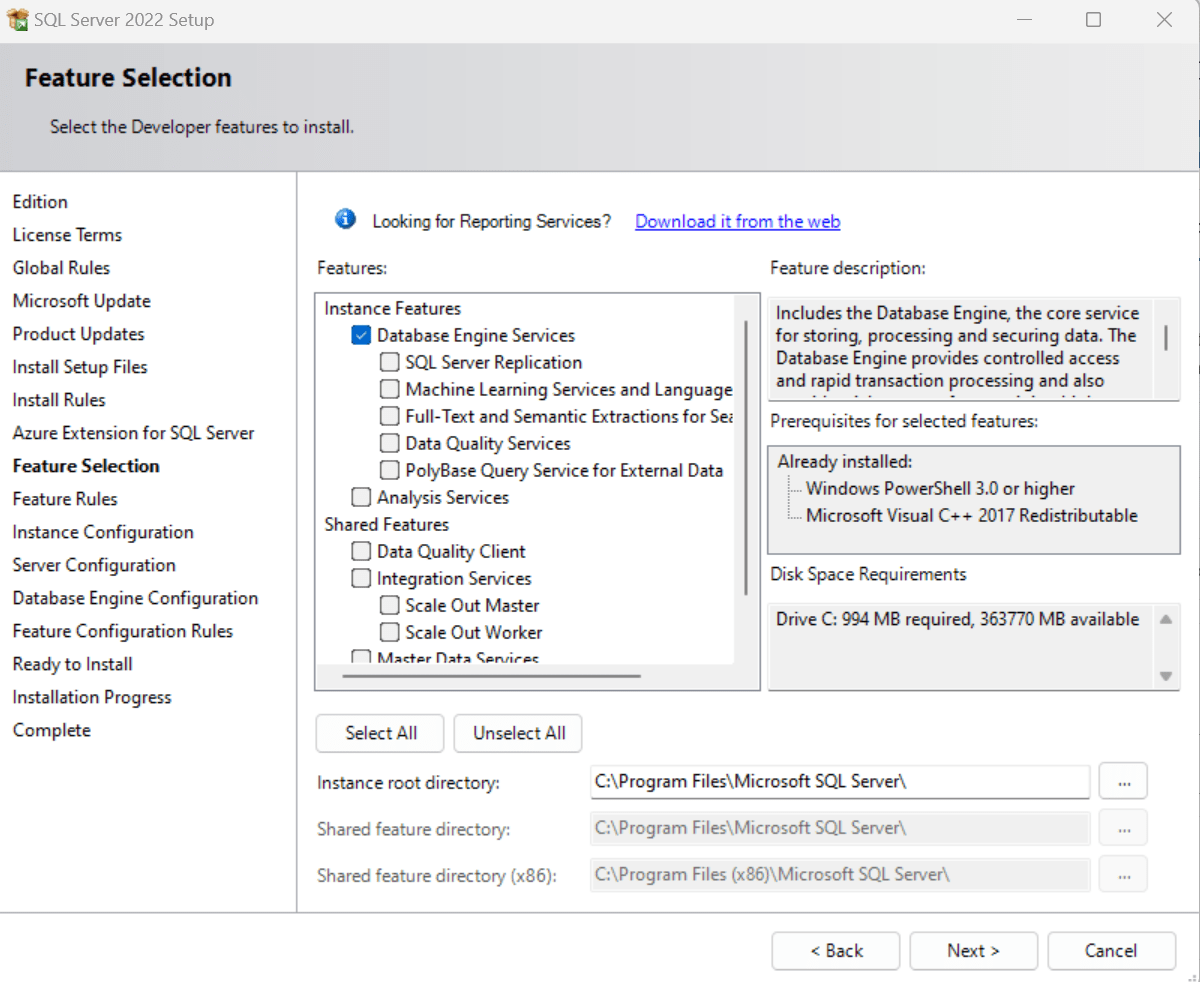Click Instance root directory text field
This screenshot has width=1200, height=982.
pyautogui.click(x=840, y=782)
